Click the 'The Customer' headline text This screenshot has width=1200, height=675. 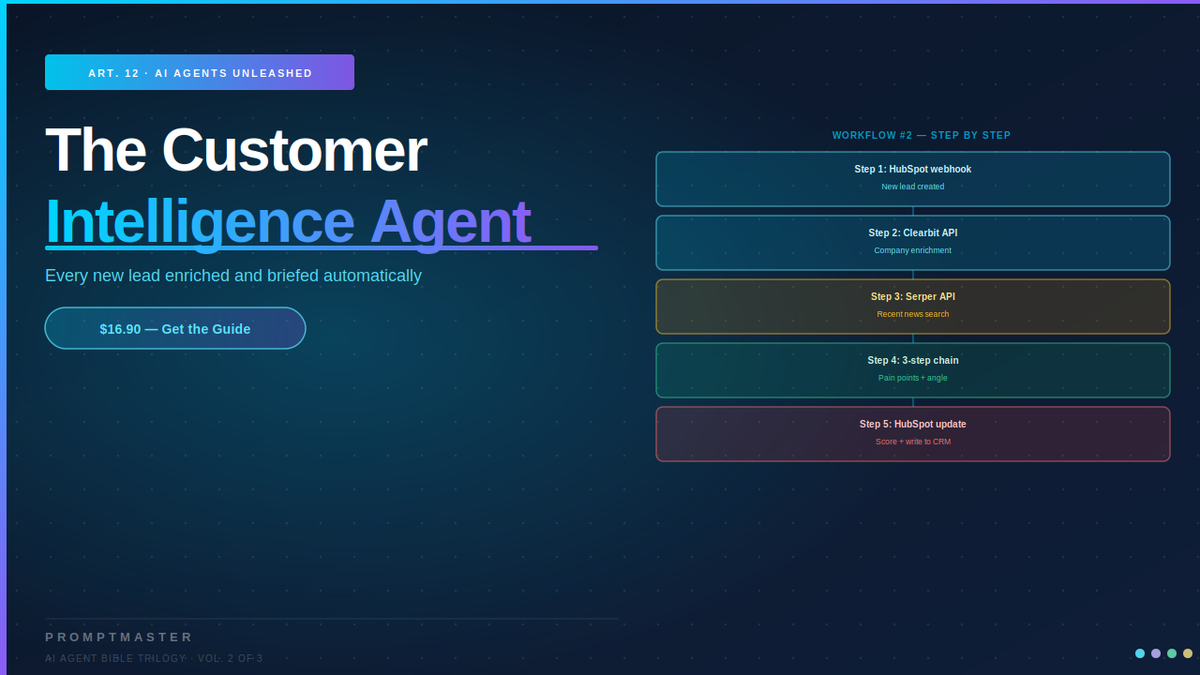(236, 150)
